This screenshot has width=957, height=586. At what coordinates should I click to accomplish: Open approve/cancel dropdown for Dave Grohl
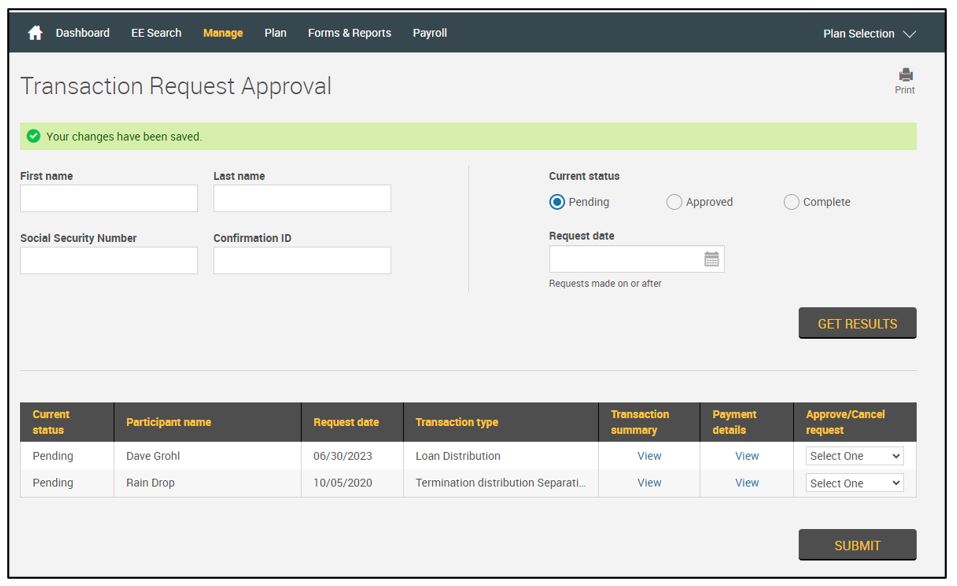click(x=854, y=456)
